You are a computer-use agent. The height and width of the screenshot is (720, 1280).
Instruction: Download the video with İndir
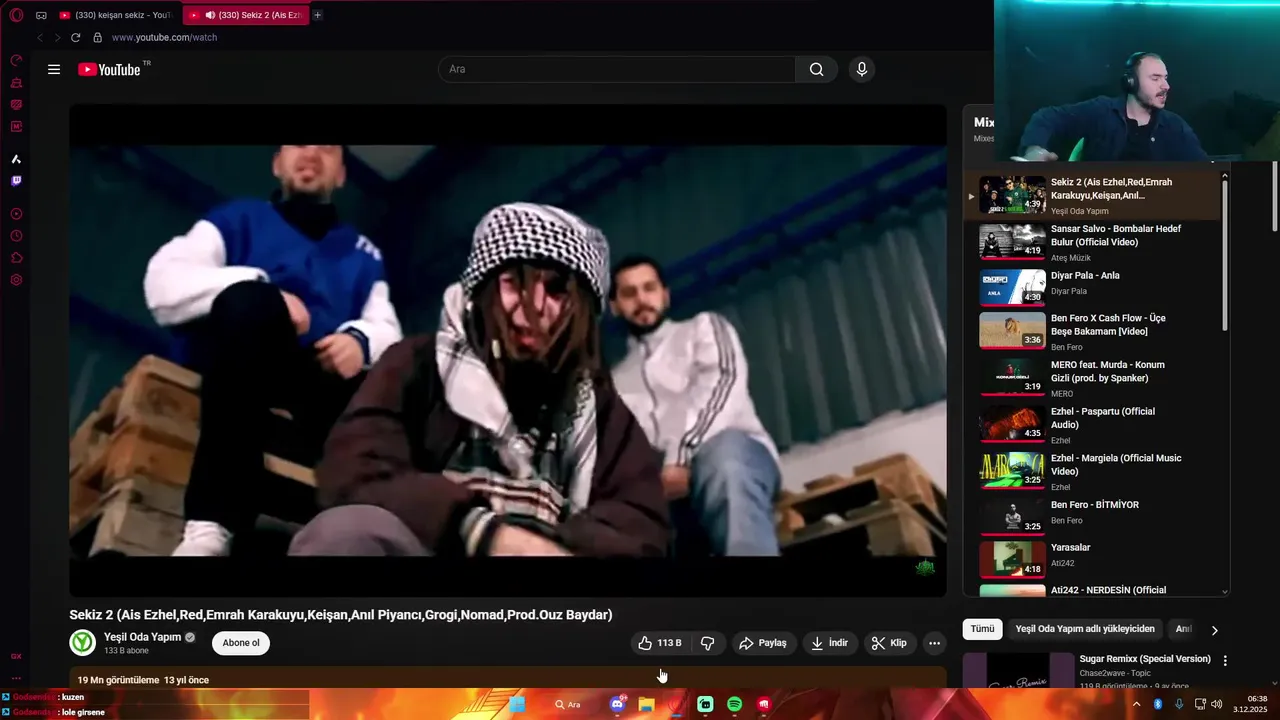click(829, 643)
